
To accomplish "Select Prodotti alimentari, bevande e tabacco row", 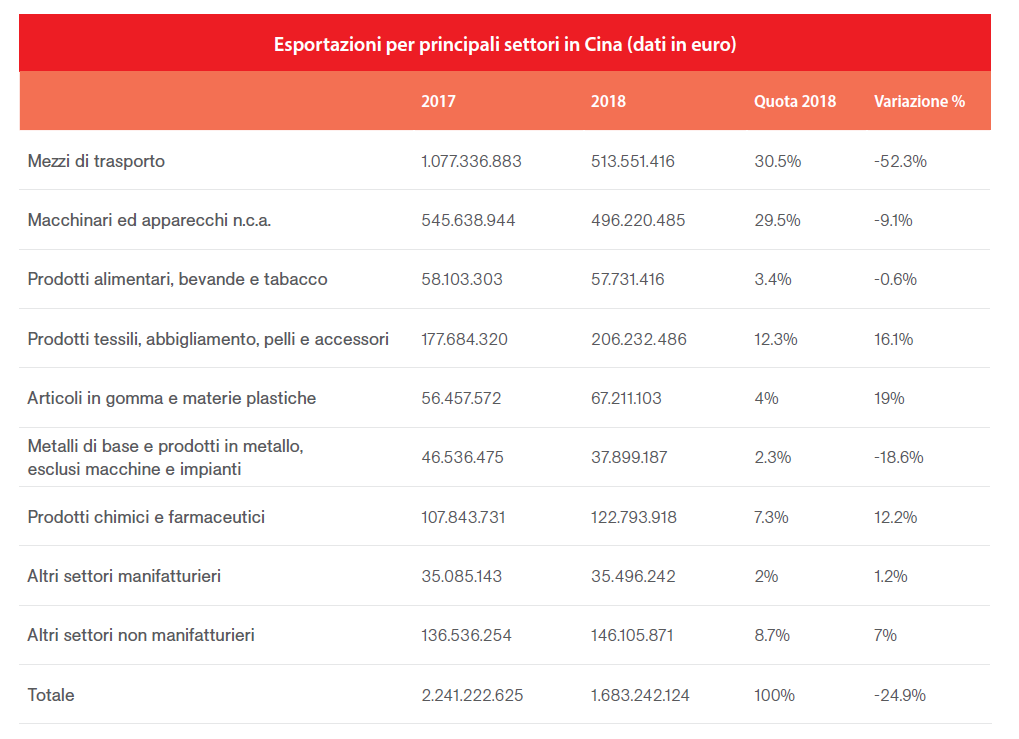I will click(x=177, y=279).
